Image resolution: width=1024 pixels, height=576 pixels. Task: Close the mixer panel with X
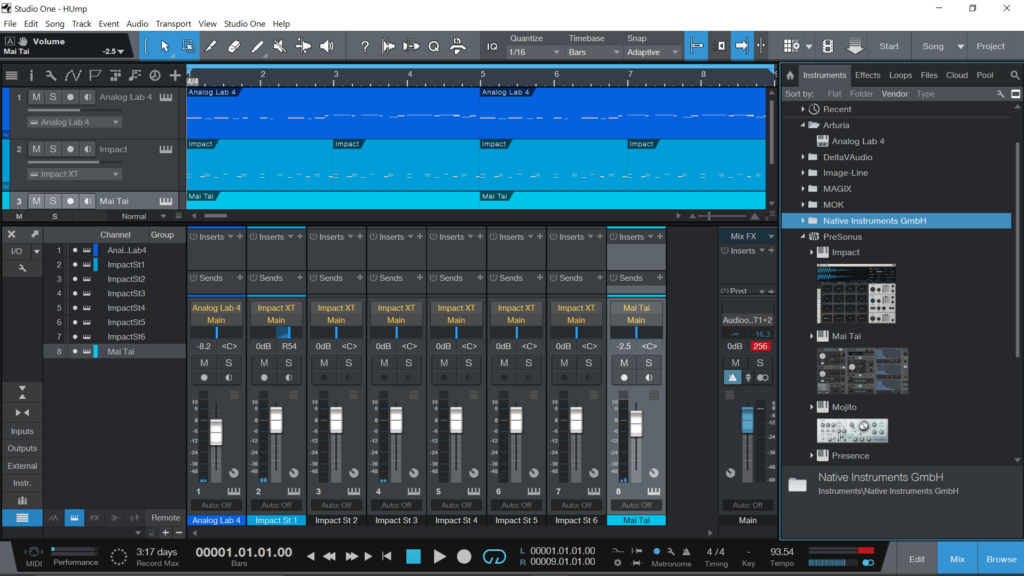point(11,234)
